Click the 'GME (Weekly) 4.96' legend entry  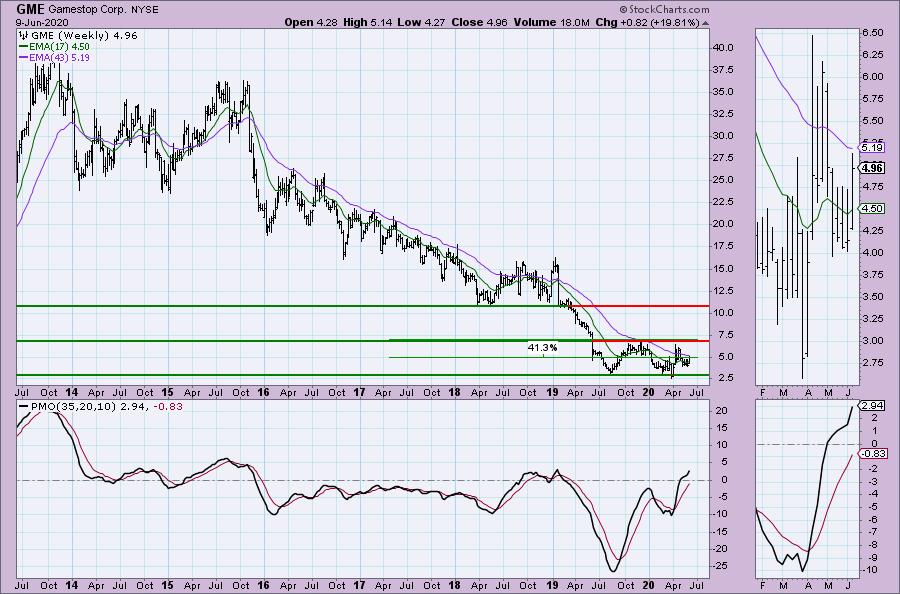coord(84,36)
